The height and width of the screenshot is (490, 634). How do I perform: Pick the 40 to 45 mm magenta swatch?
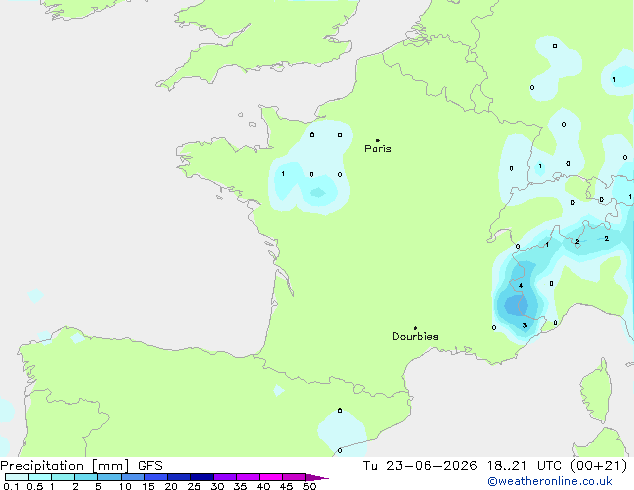271,477
